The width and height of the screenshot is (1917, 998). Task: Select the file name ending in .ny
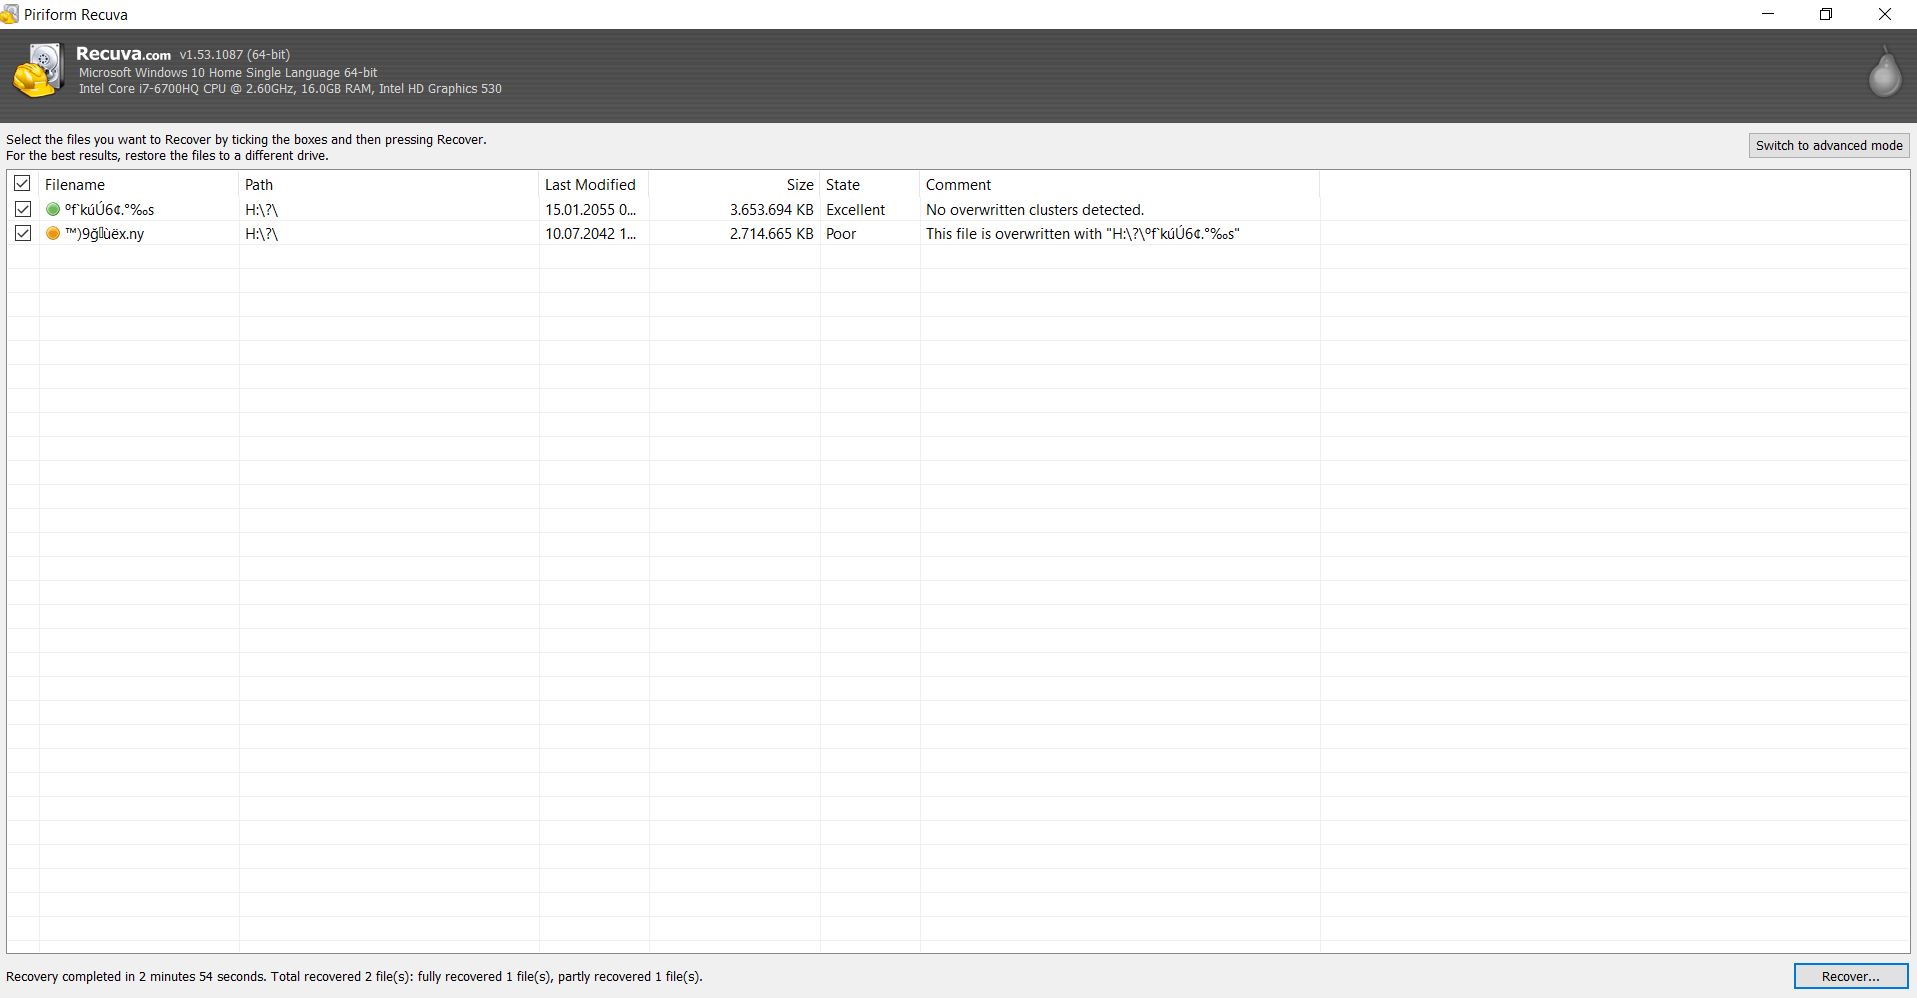click(105, 234)
